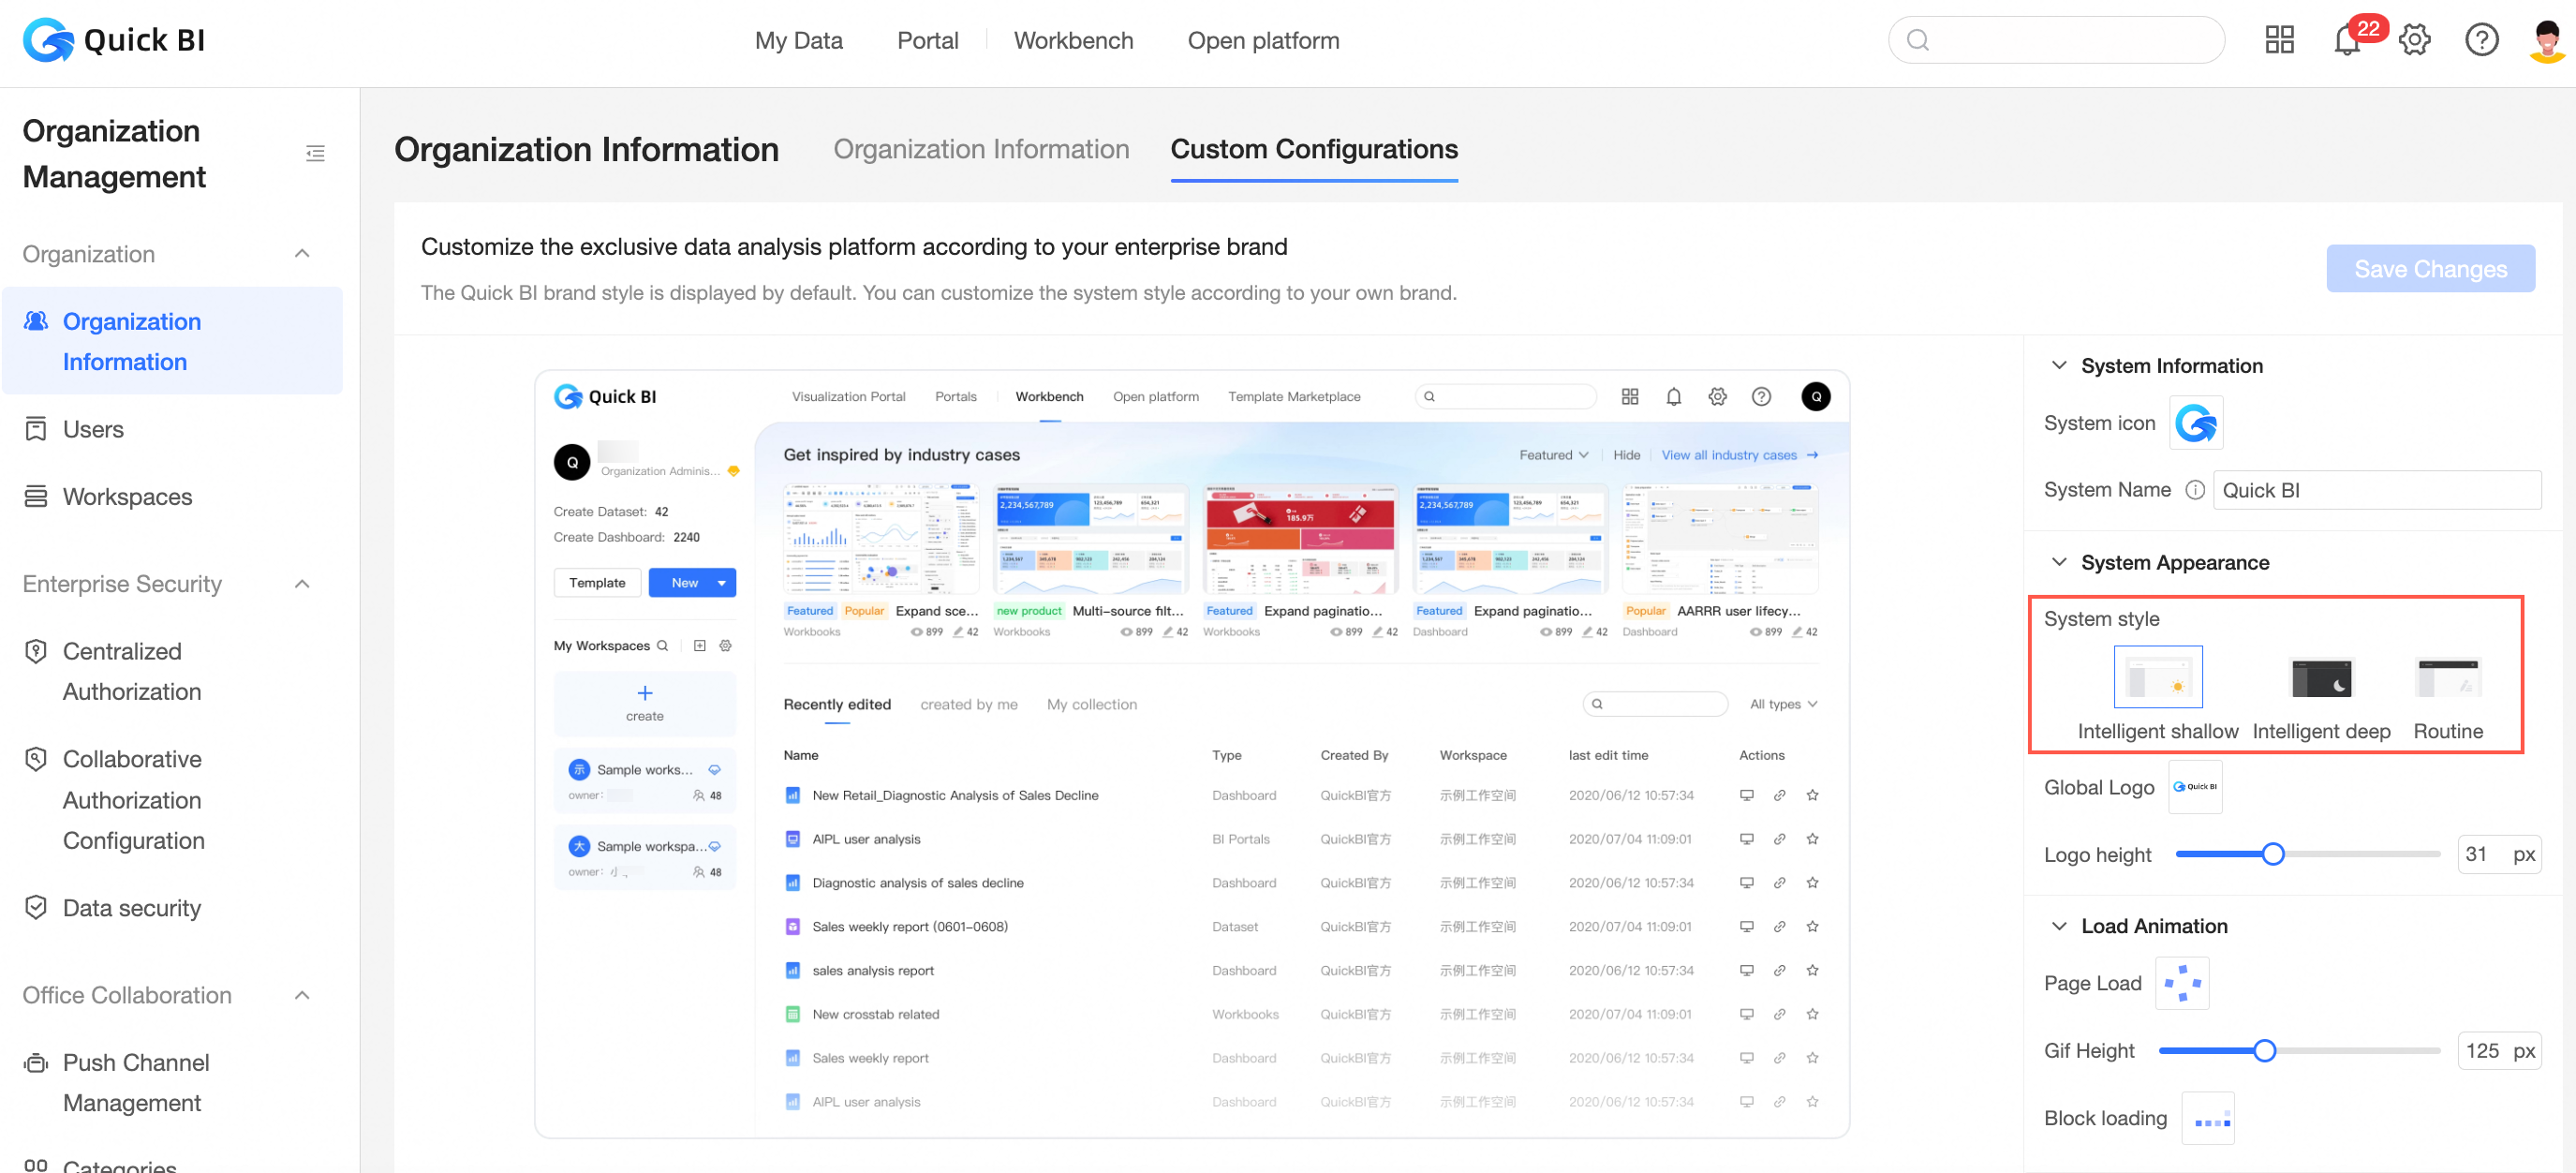Open the apps grid icon
The width and height of the screenshot is (2576, 1173).
2279,41
